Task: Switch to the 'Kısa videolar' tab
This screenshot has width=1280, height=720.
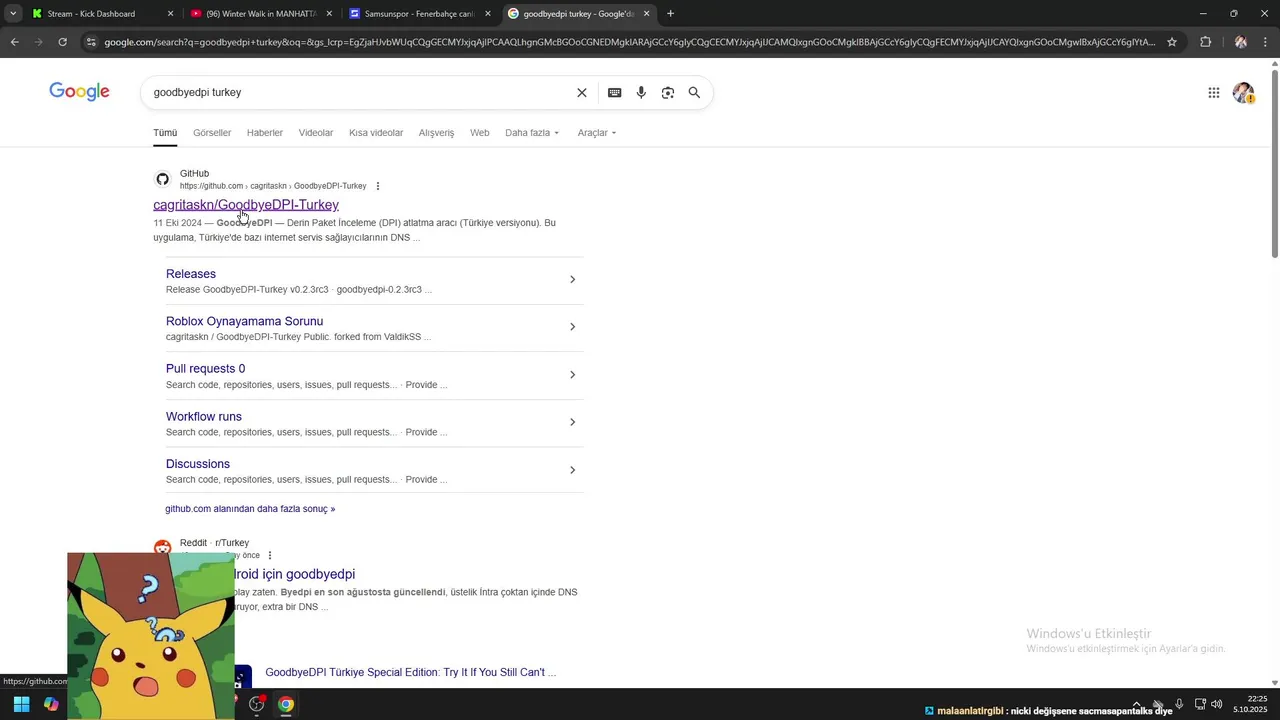Action: (376, 133)
